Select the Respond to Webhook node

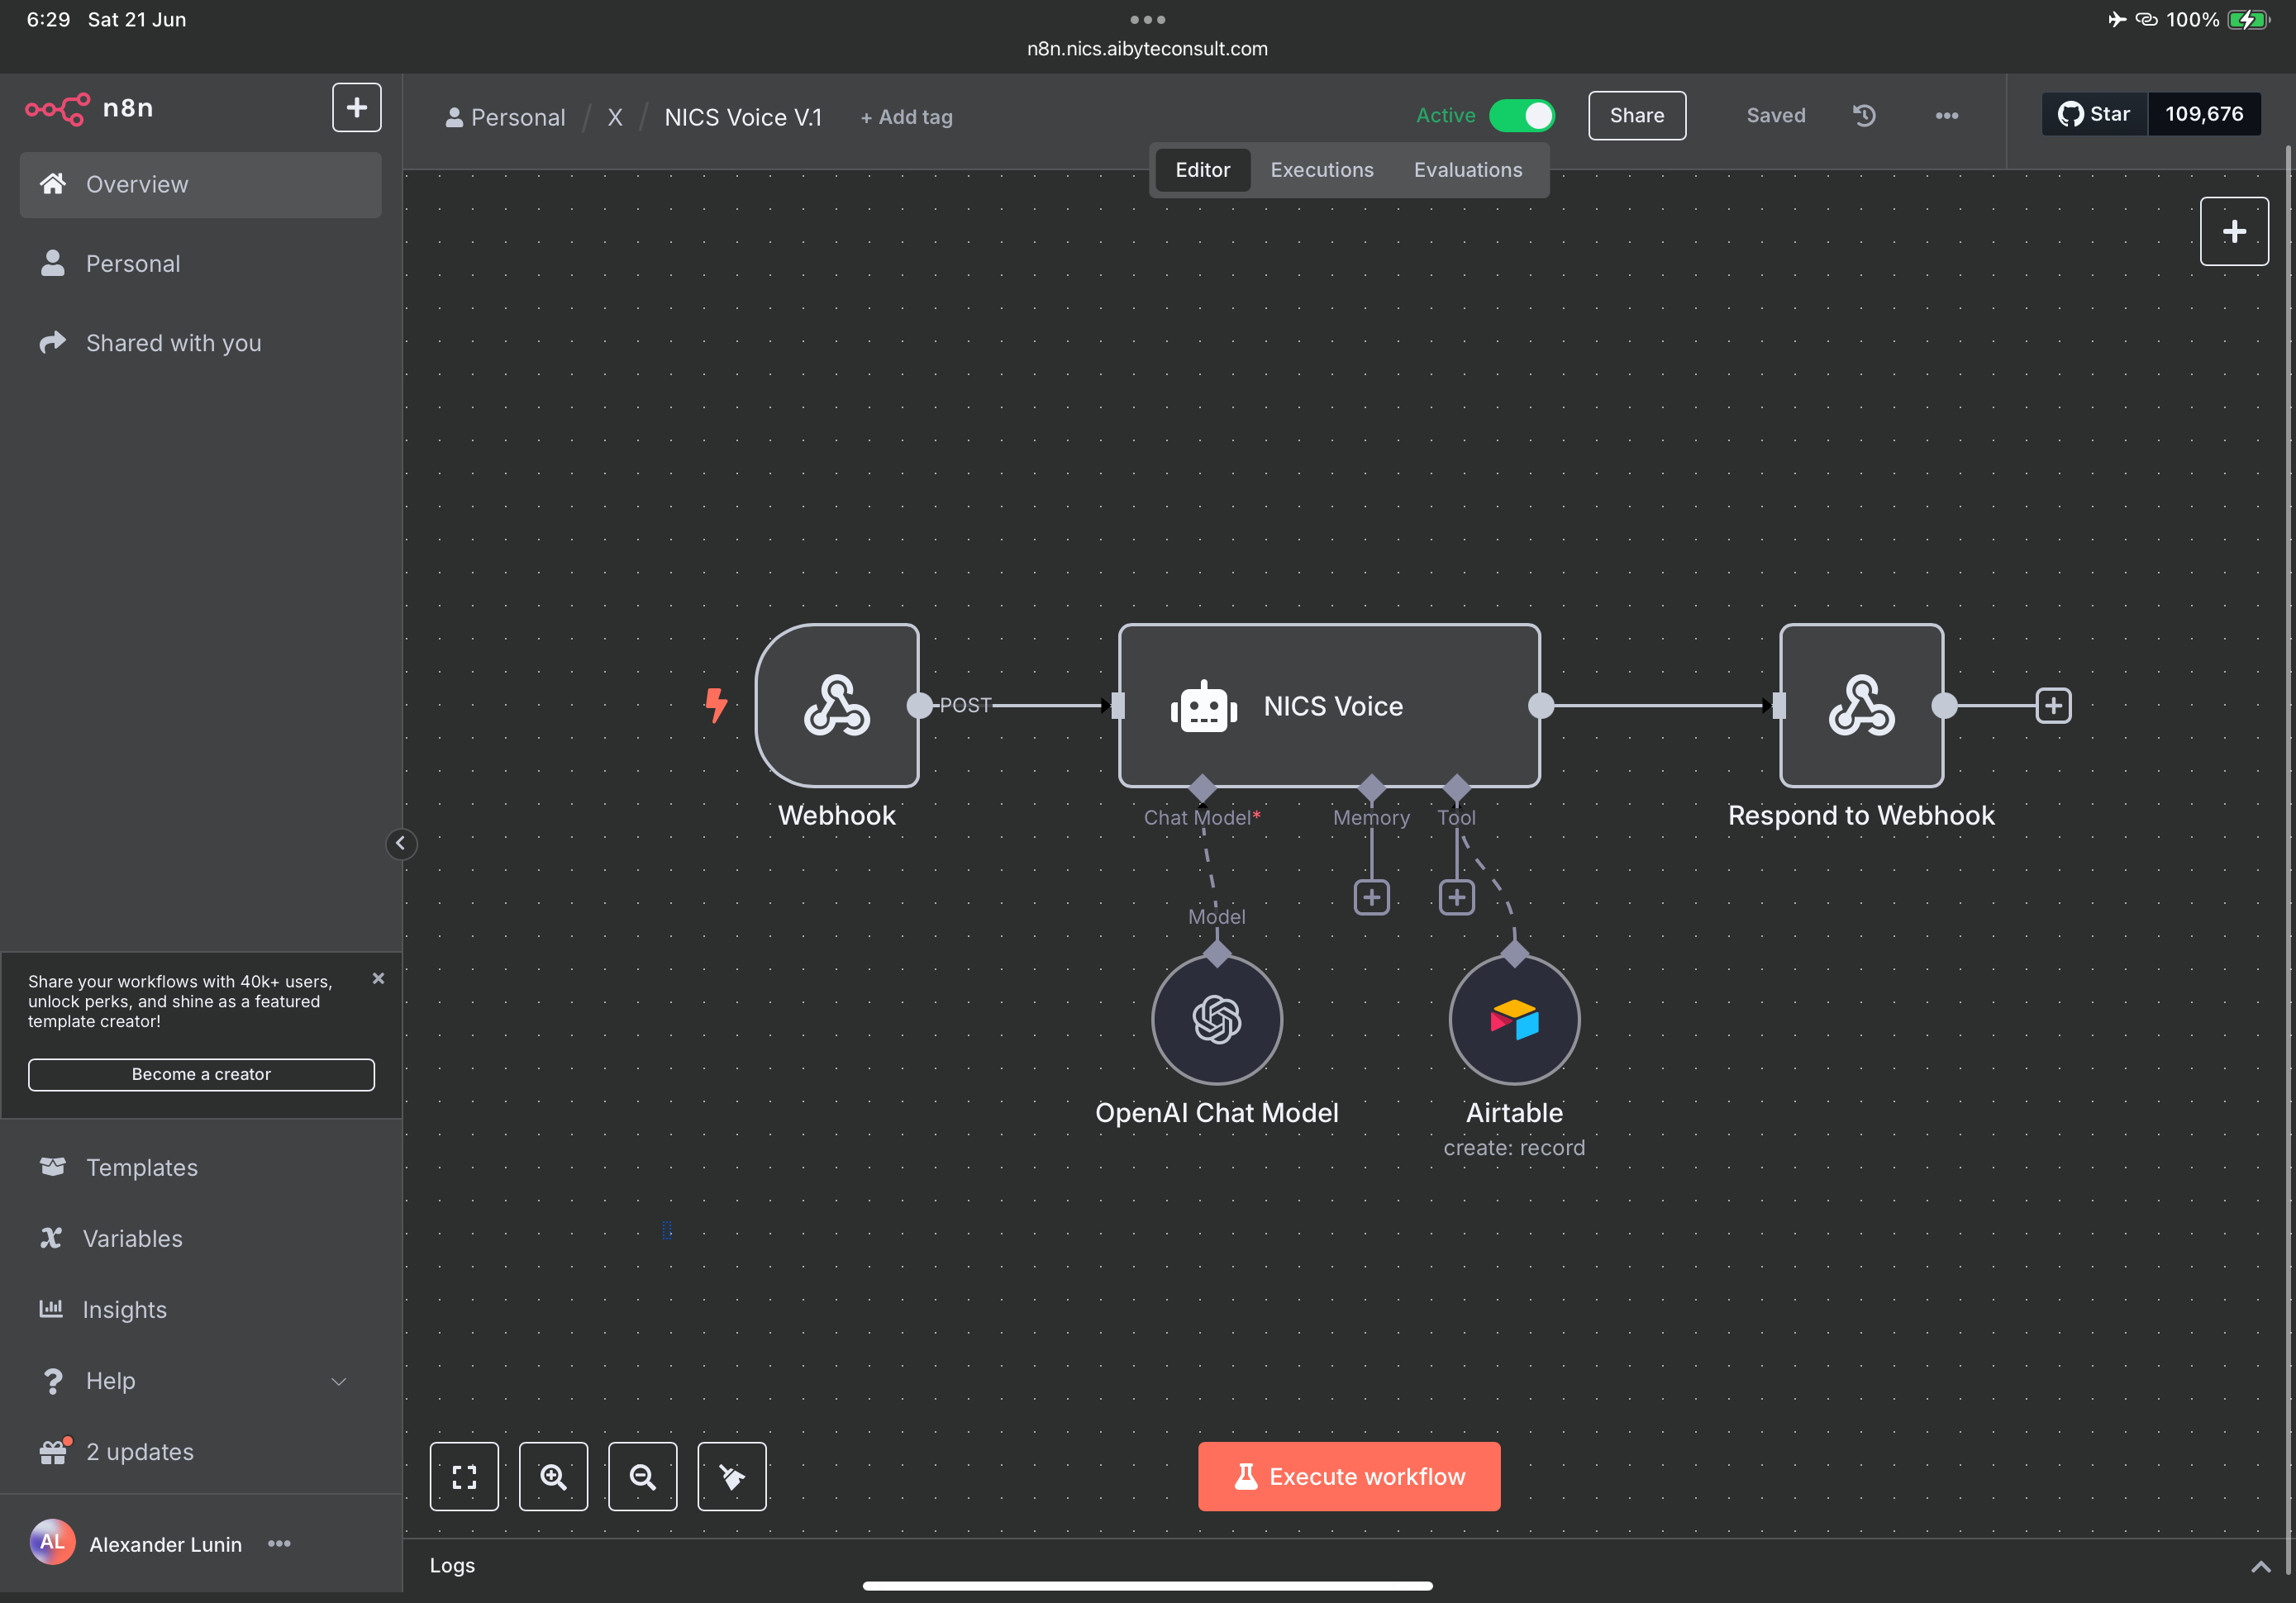1861,705
